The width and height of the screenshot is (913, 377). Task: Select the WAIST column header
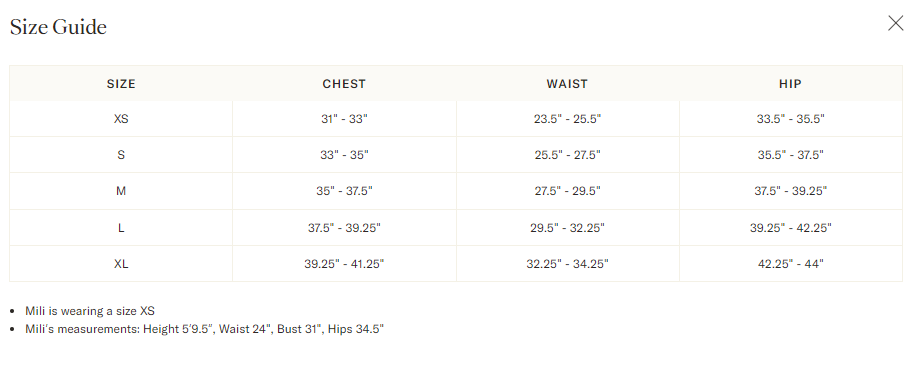(x=567, y=84)
